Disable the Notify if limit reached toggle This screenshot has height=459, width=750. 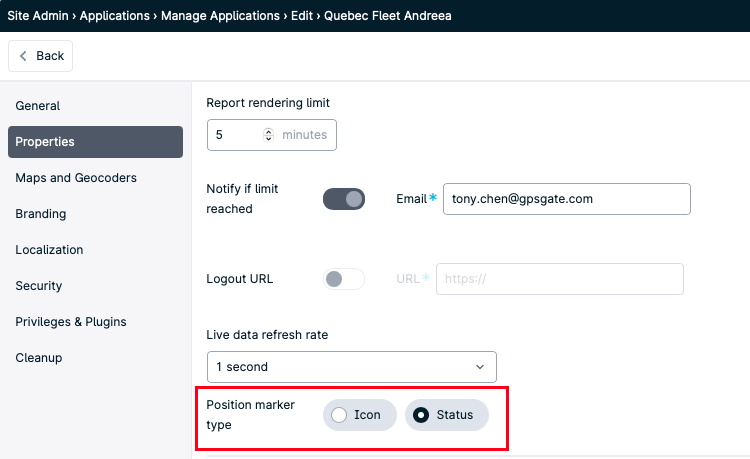tap(344, 199)
